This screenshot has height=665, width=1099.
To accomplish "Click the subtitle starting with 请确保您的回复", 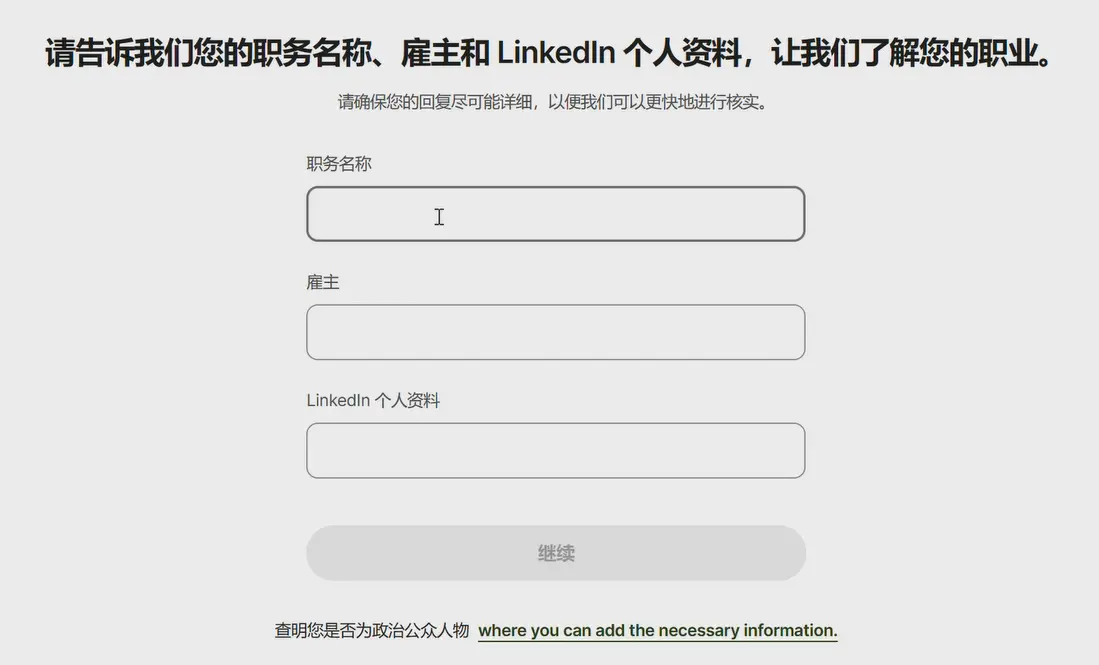I will [x=552, y=103].
